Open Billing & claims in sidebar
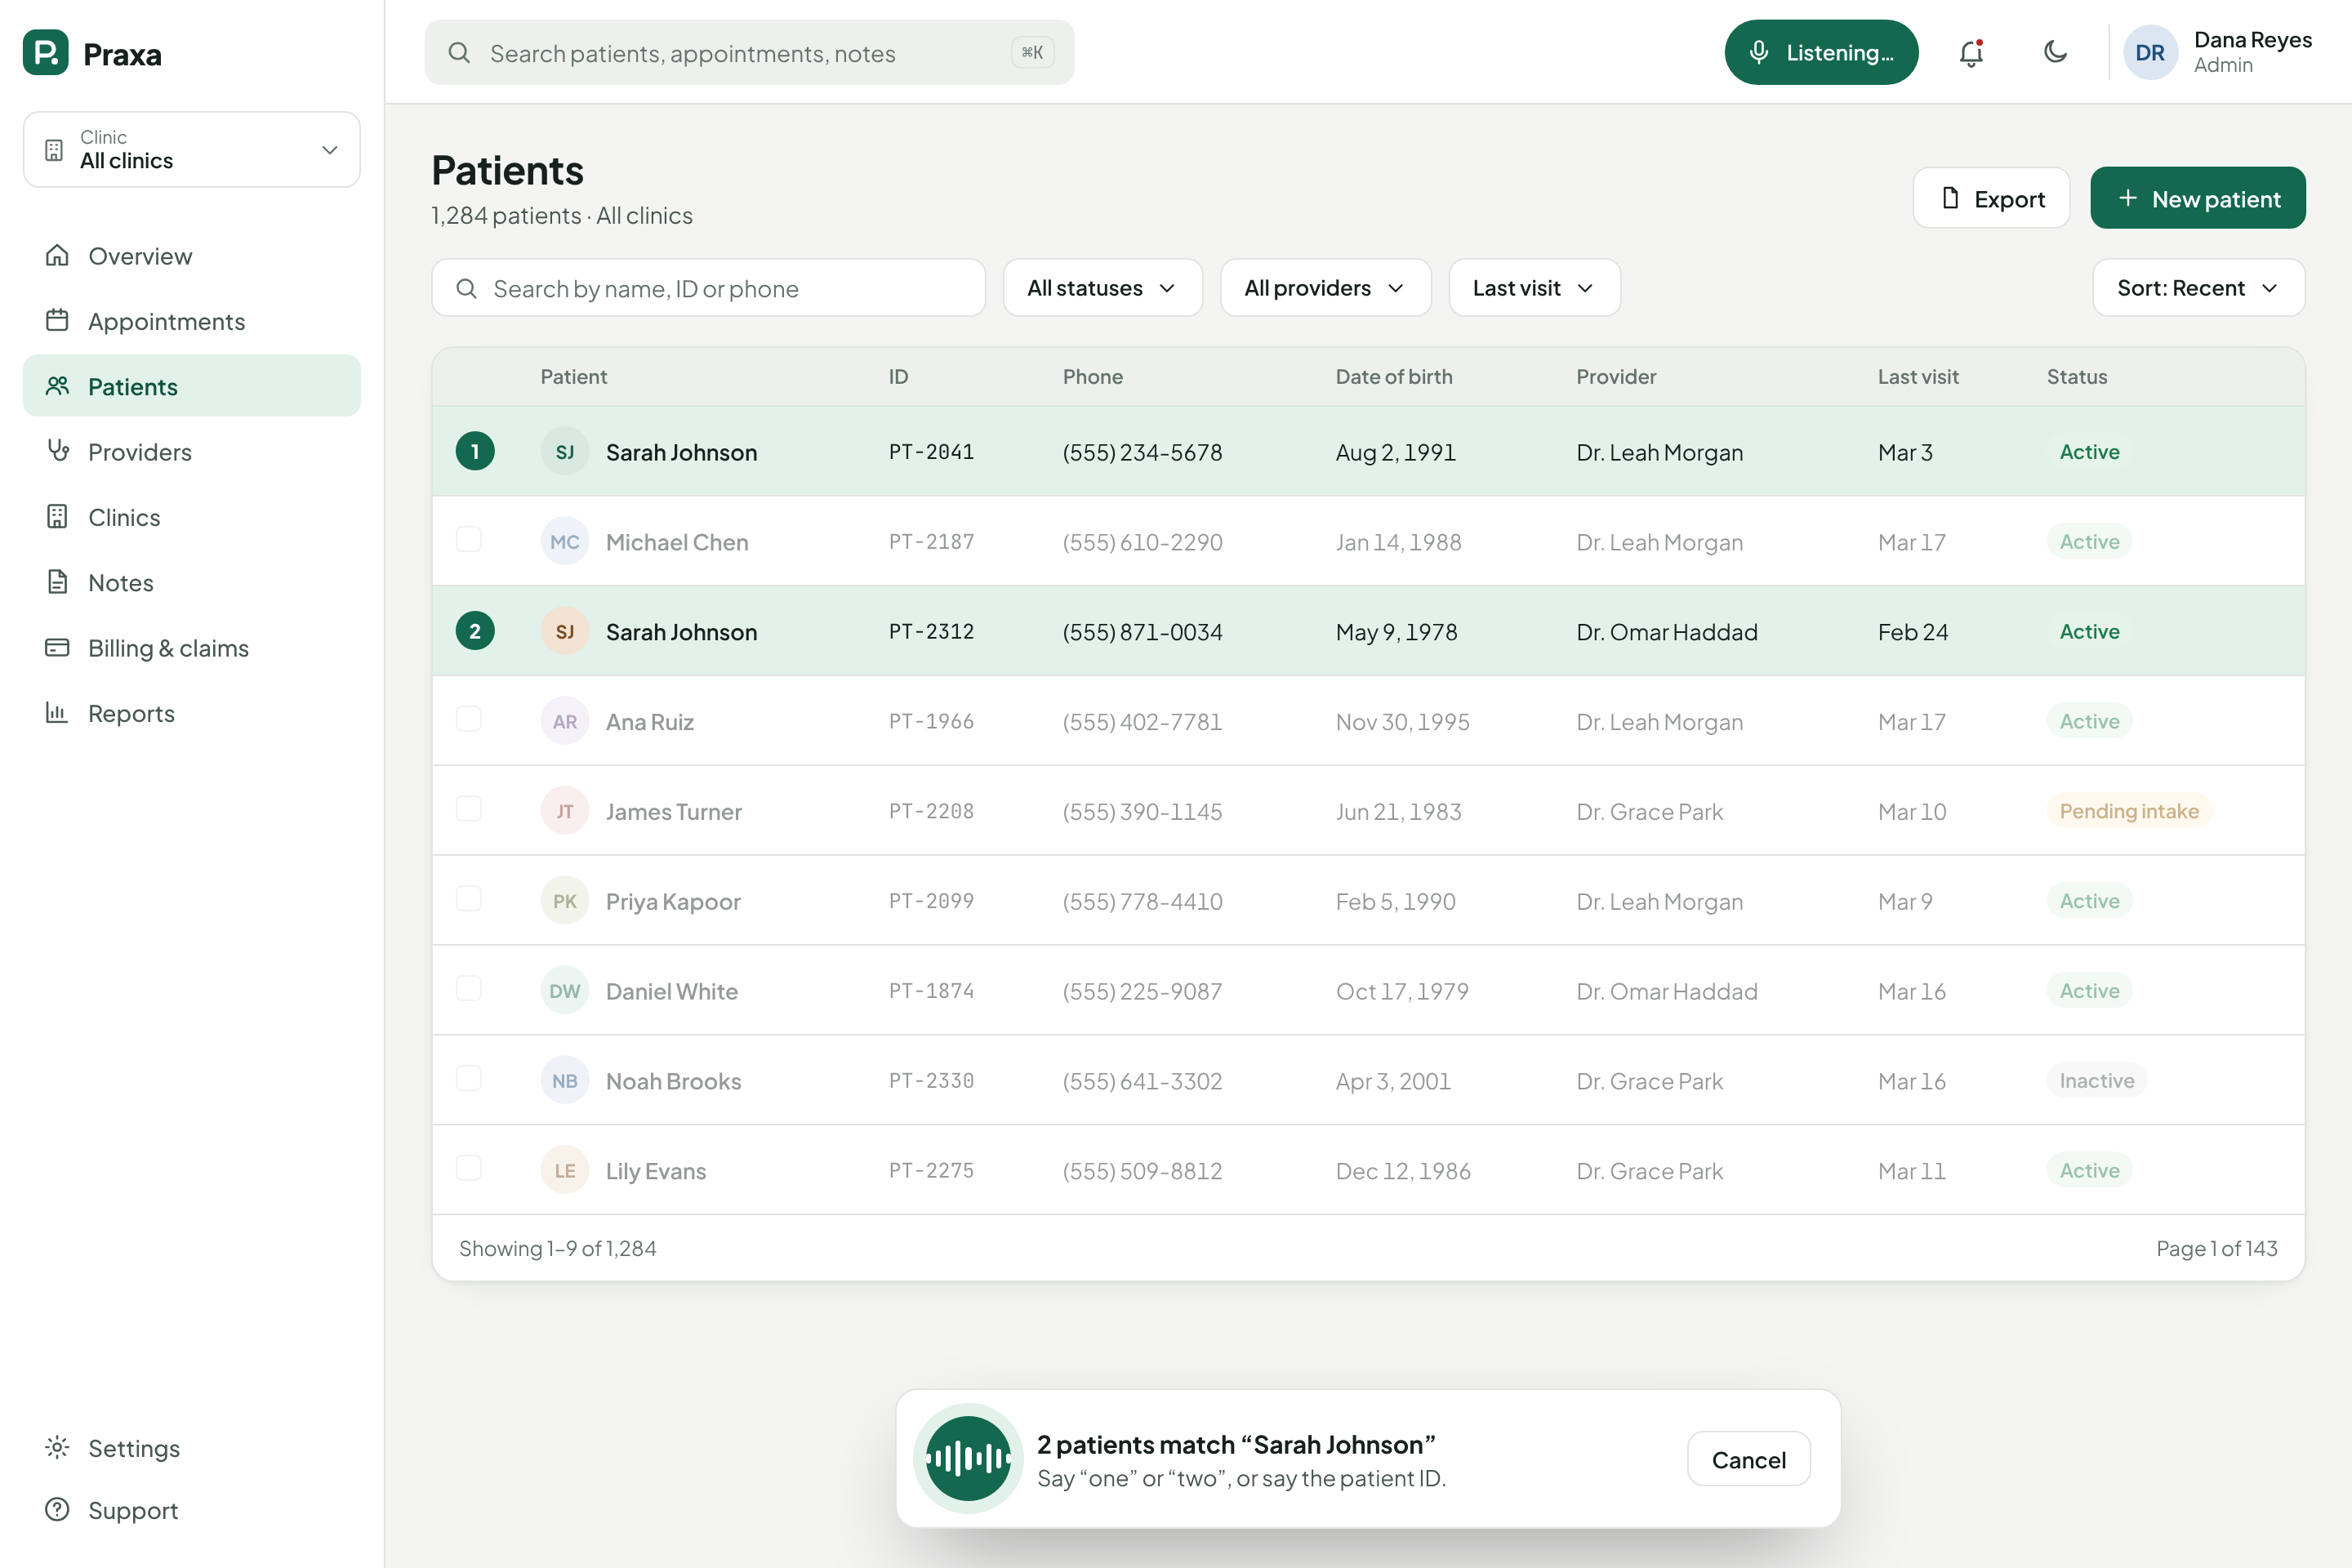Viewport: 2352px width, 1568px height. click(x=192, y=648)
